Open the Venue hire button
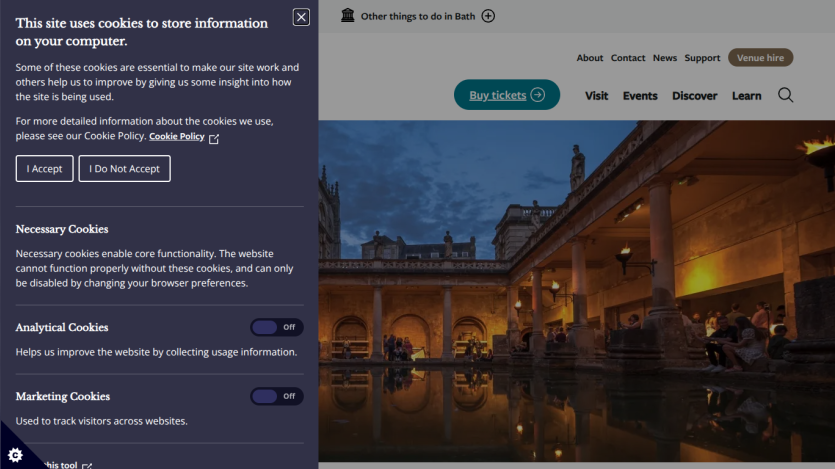This screenshot has height=469, width=835. click(760, 57)
